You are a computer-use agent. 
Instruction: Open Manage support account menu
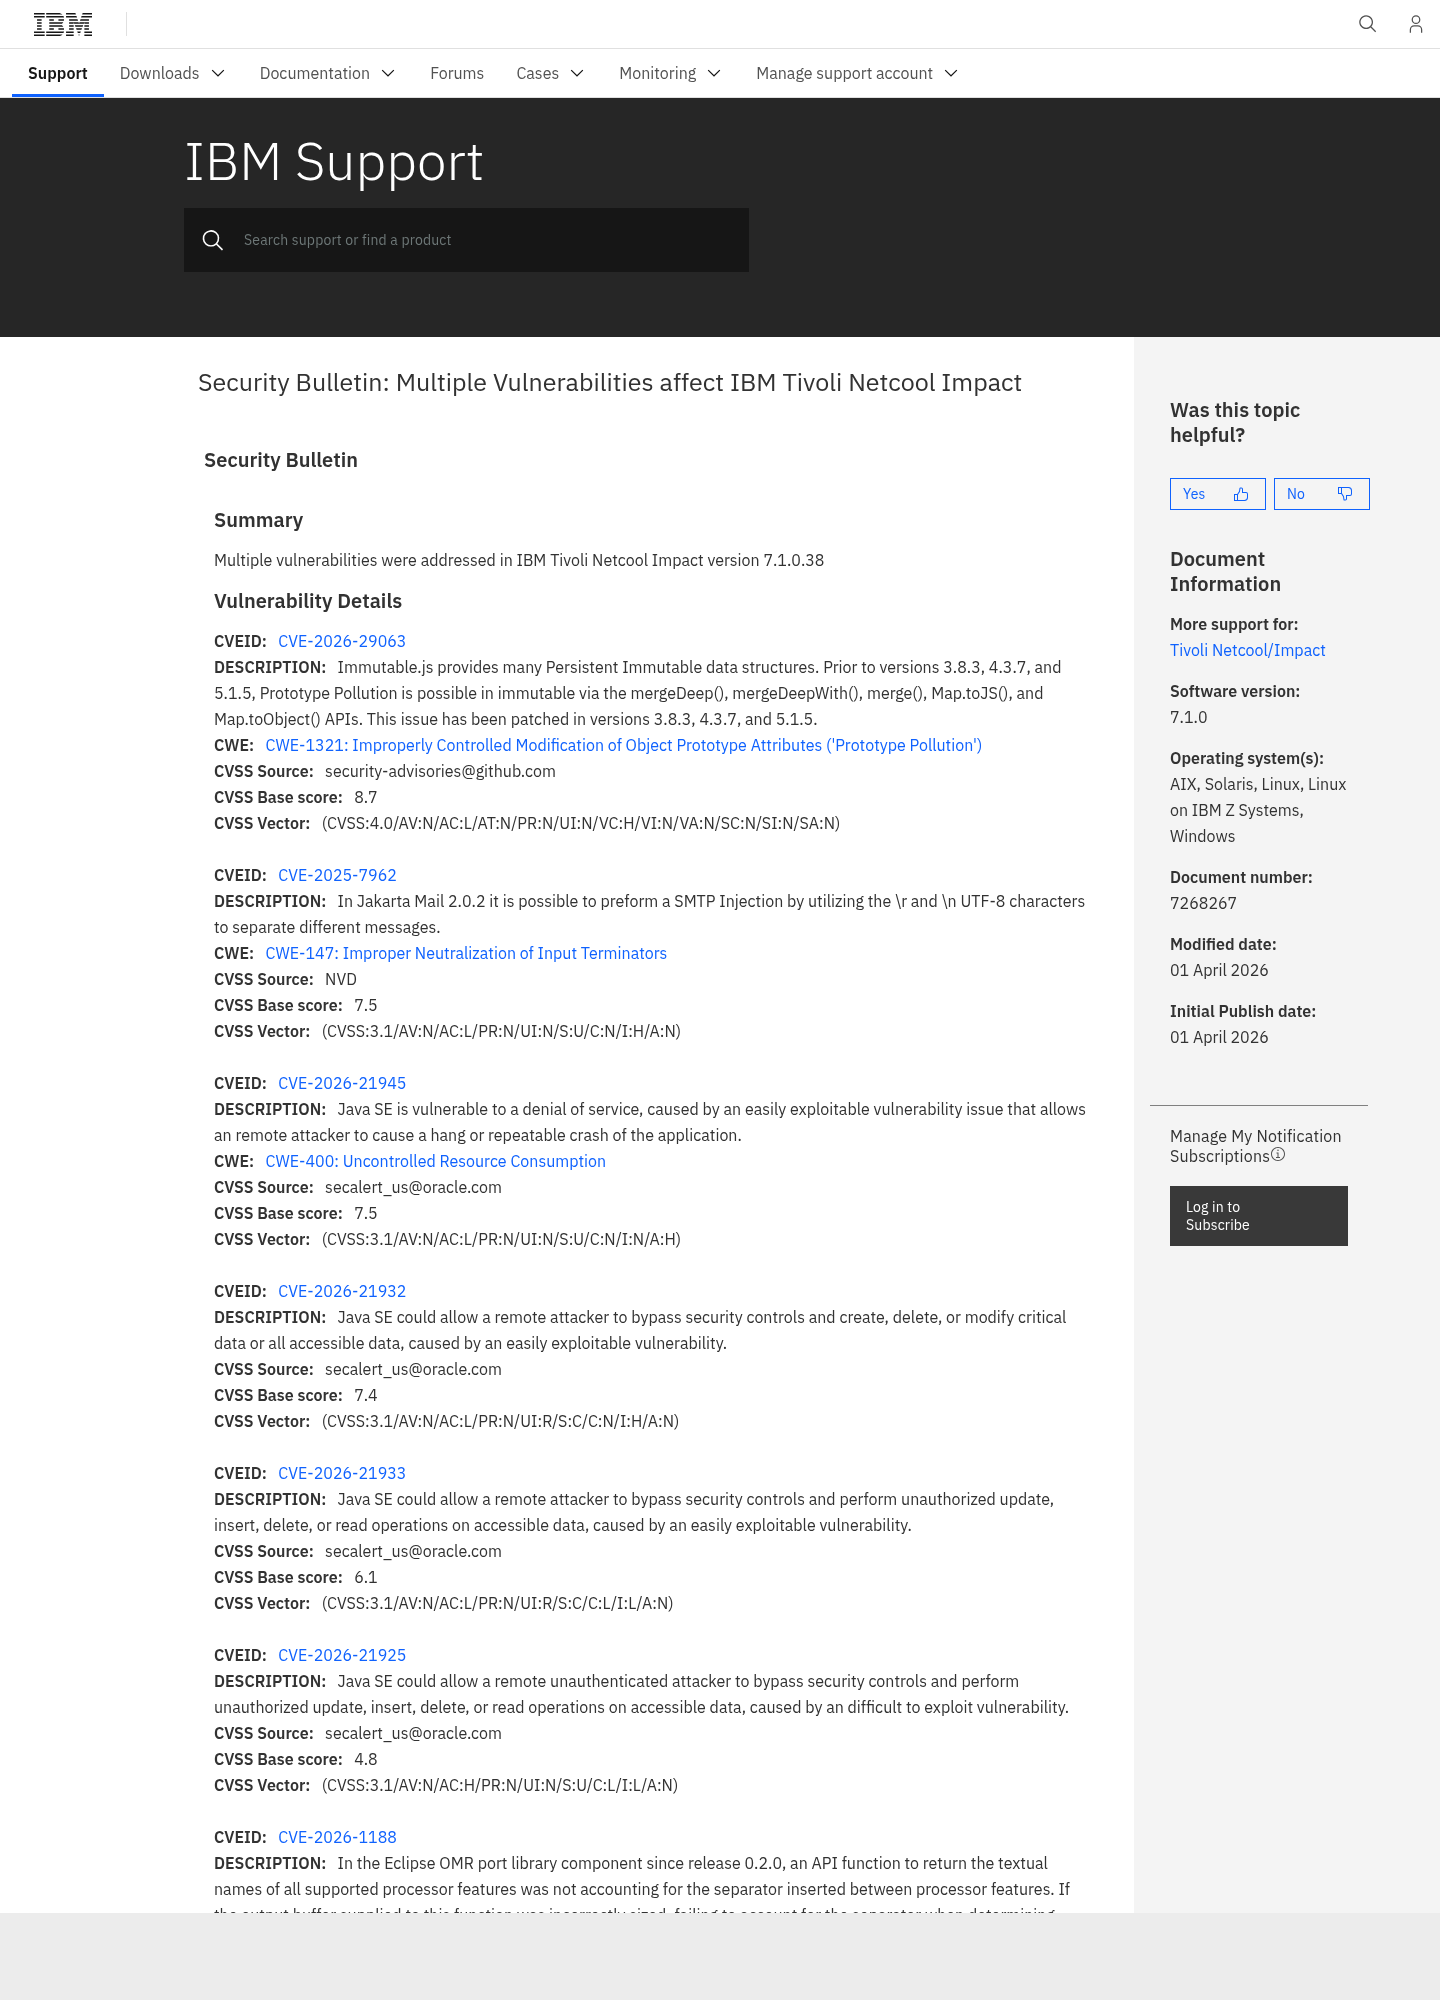857,73
